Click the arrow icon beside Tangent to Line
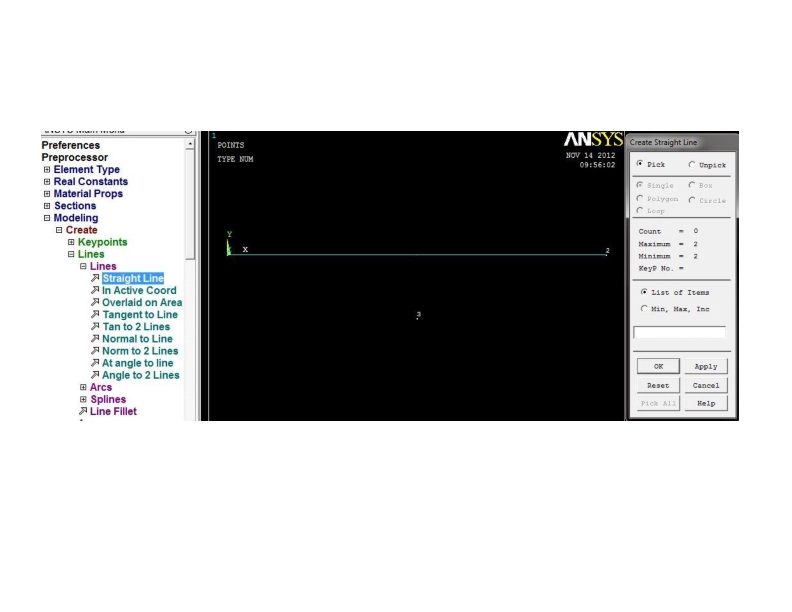The width and height of the screenshot is (792, 612). point(95,315)
